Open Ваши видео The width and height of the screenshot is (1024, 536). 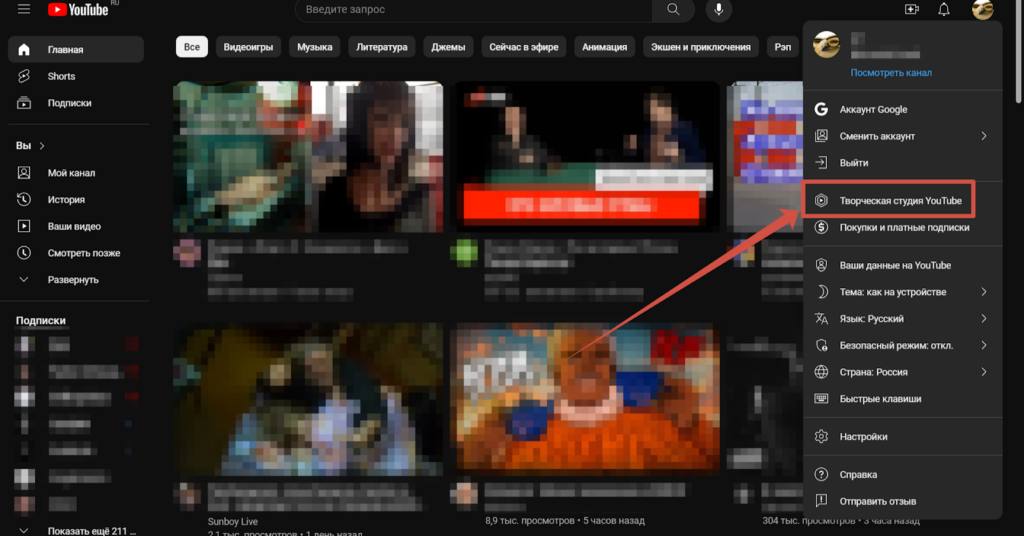(x=76, y=227)
